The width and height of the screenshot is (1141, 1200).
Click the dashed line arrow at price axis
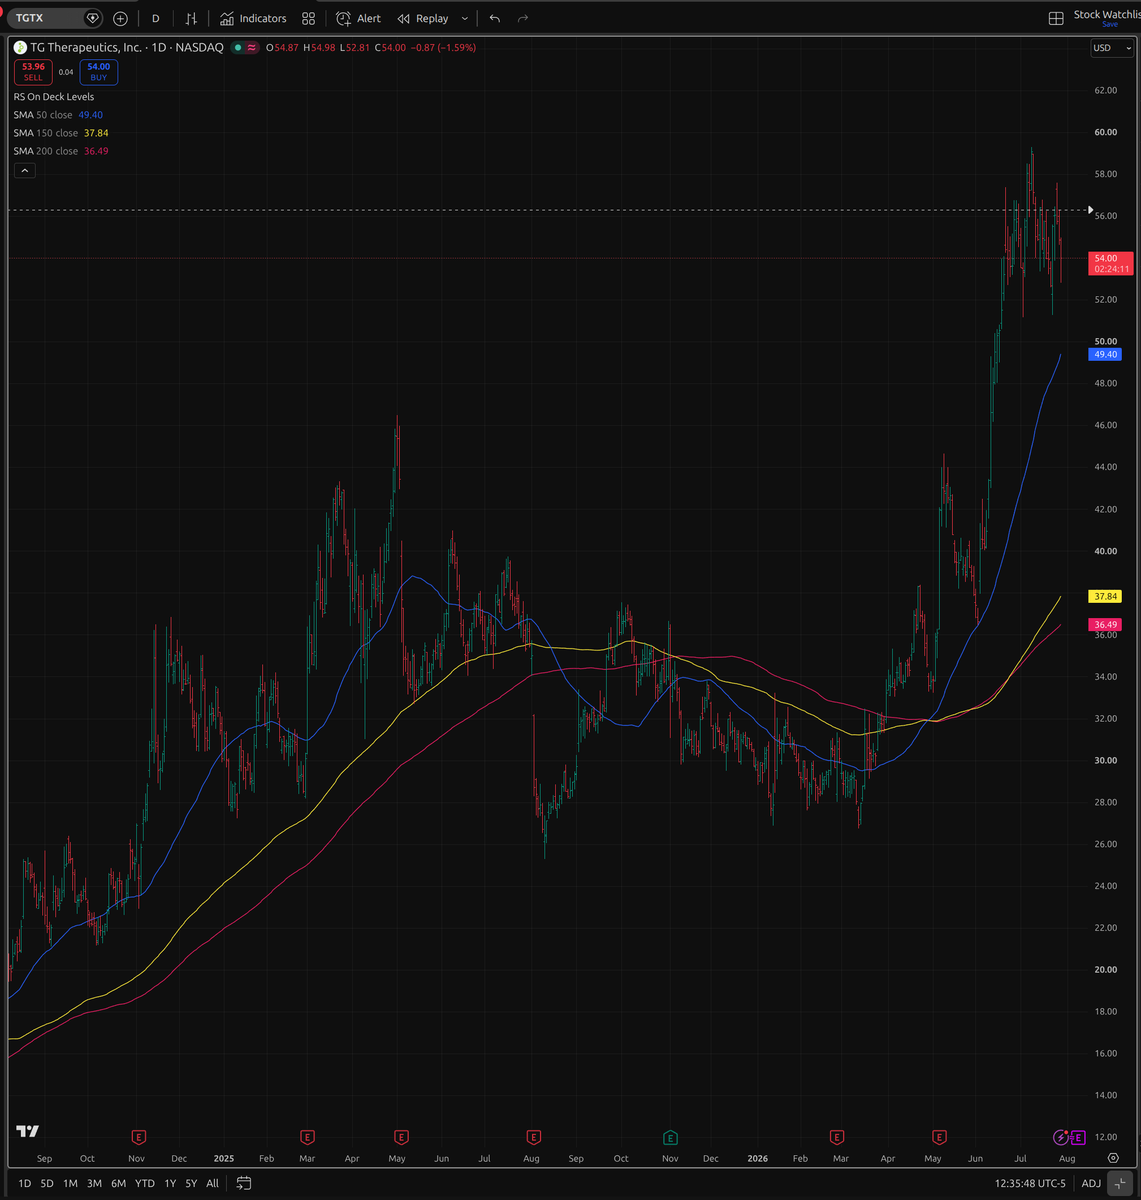point(1090,210)
